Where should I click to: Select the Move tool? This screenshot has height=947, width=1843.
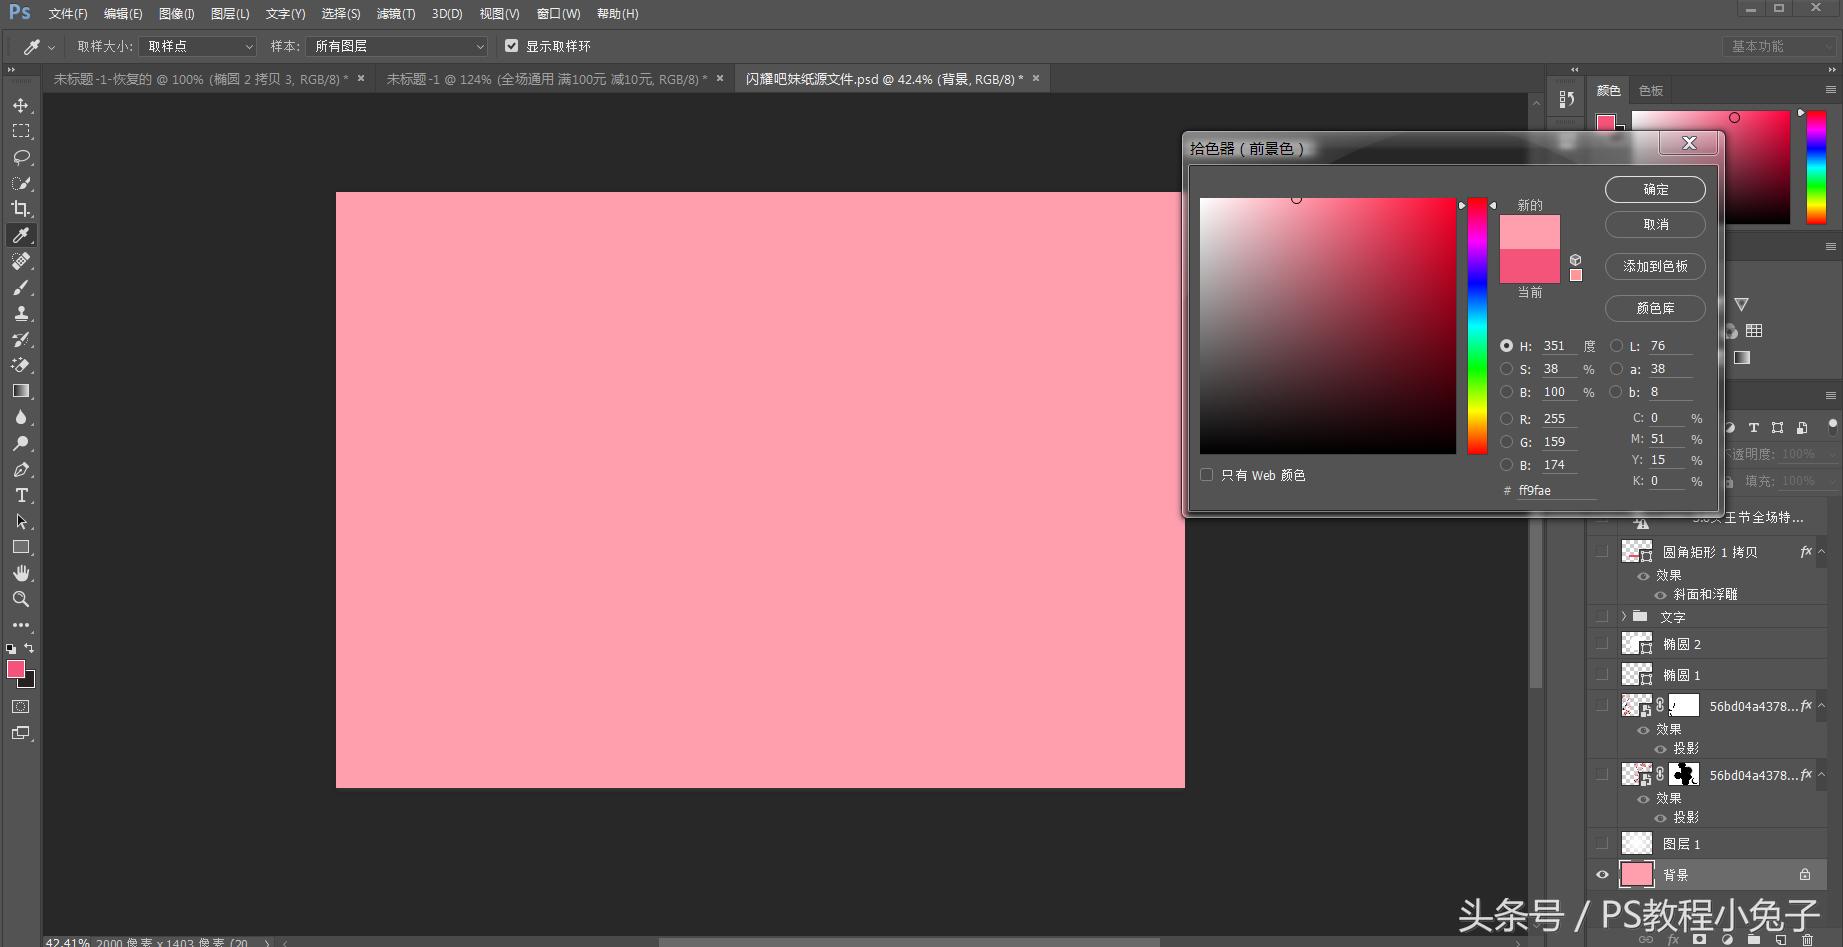tap(20, 106)
